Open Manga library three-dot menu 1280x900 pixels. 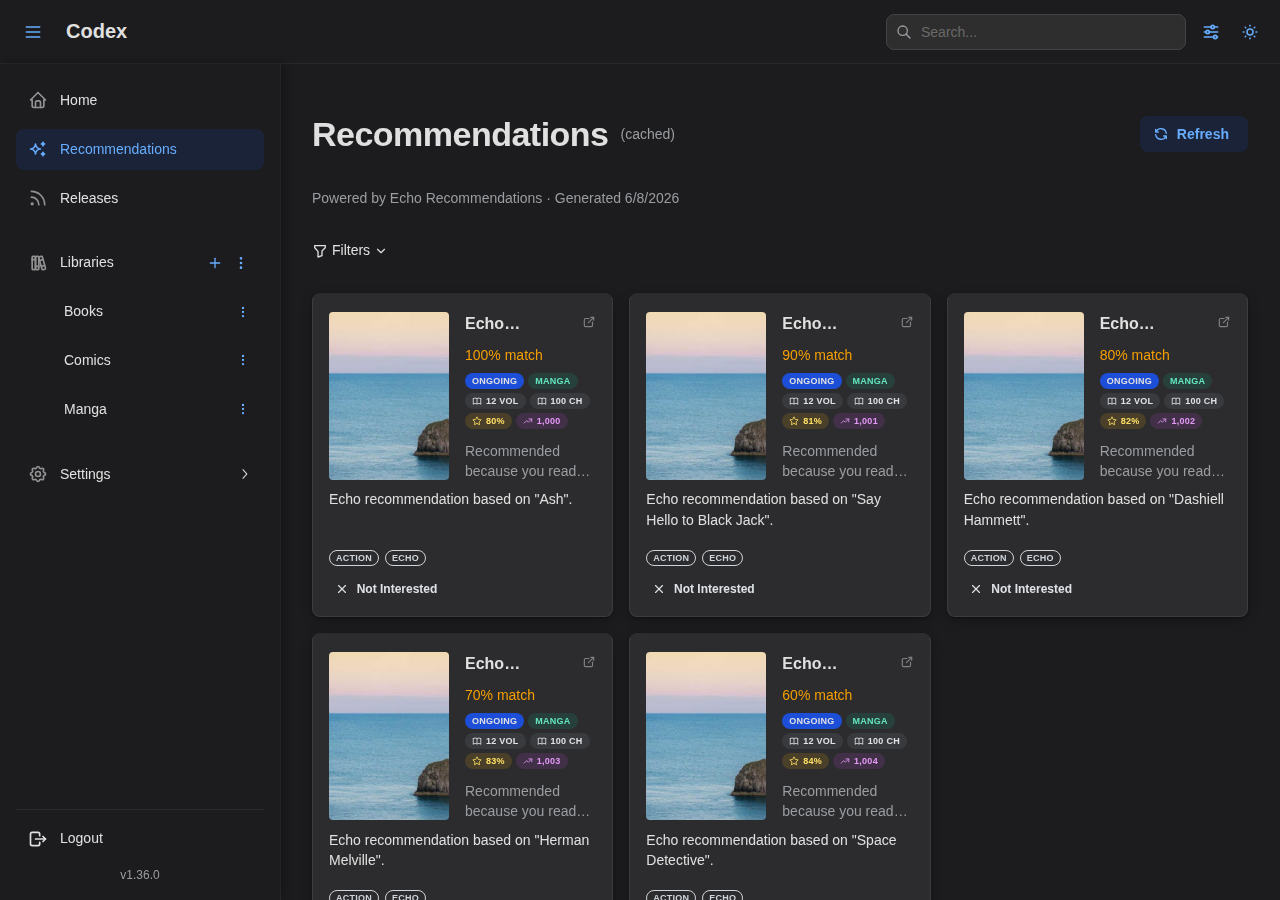242,409
